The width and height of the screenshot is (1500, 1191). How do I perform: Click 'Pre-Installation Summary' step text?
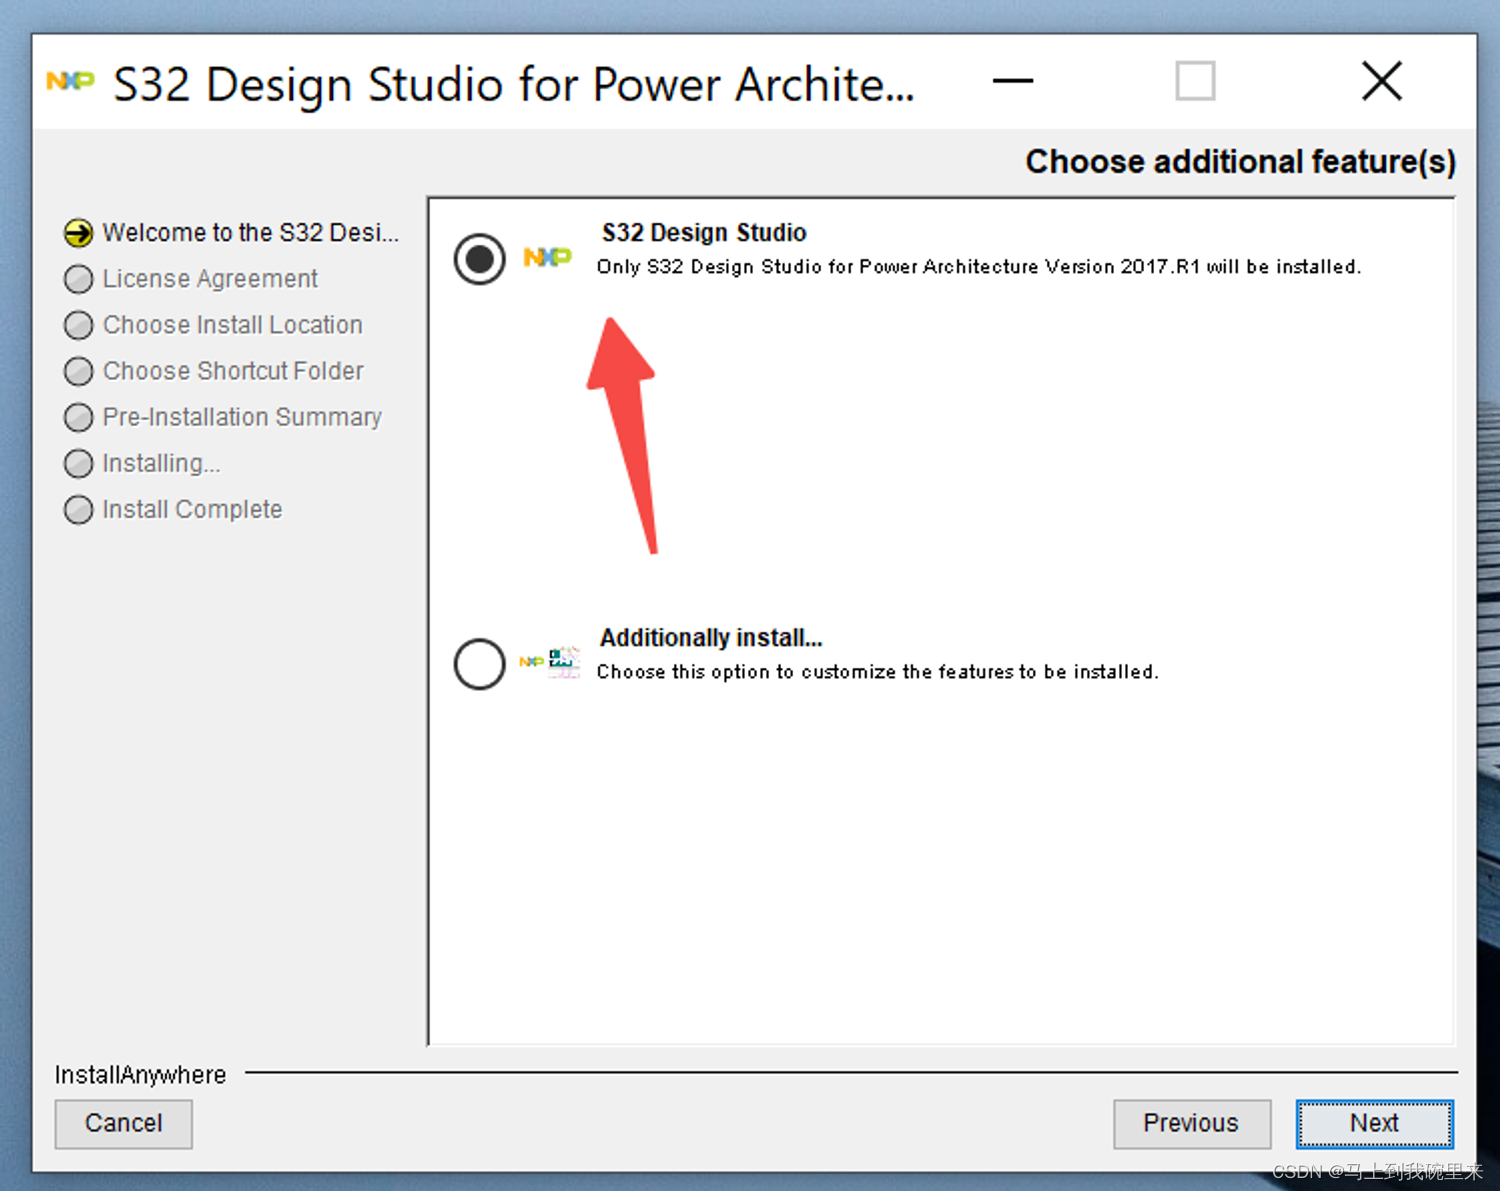pyautogui.click(x=242, y=417)
